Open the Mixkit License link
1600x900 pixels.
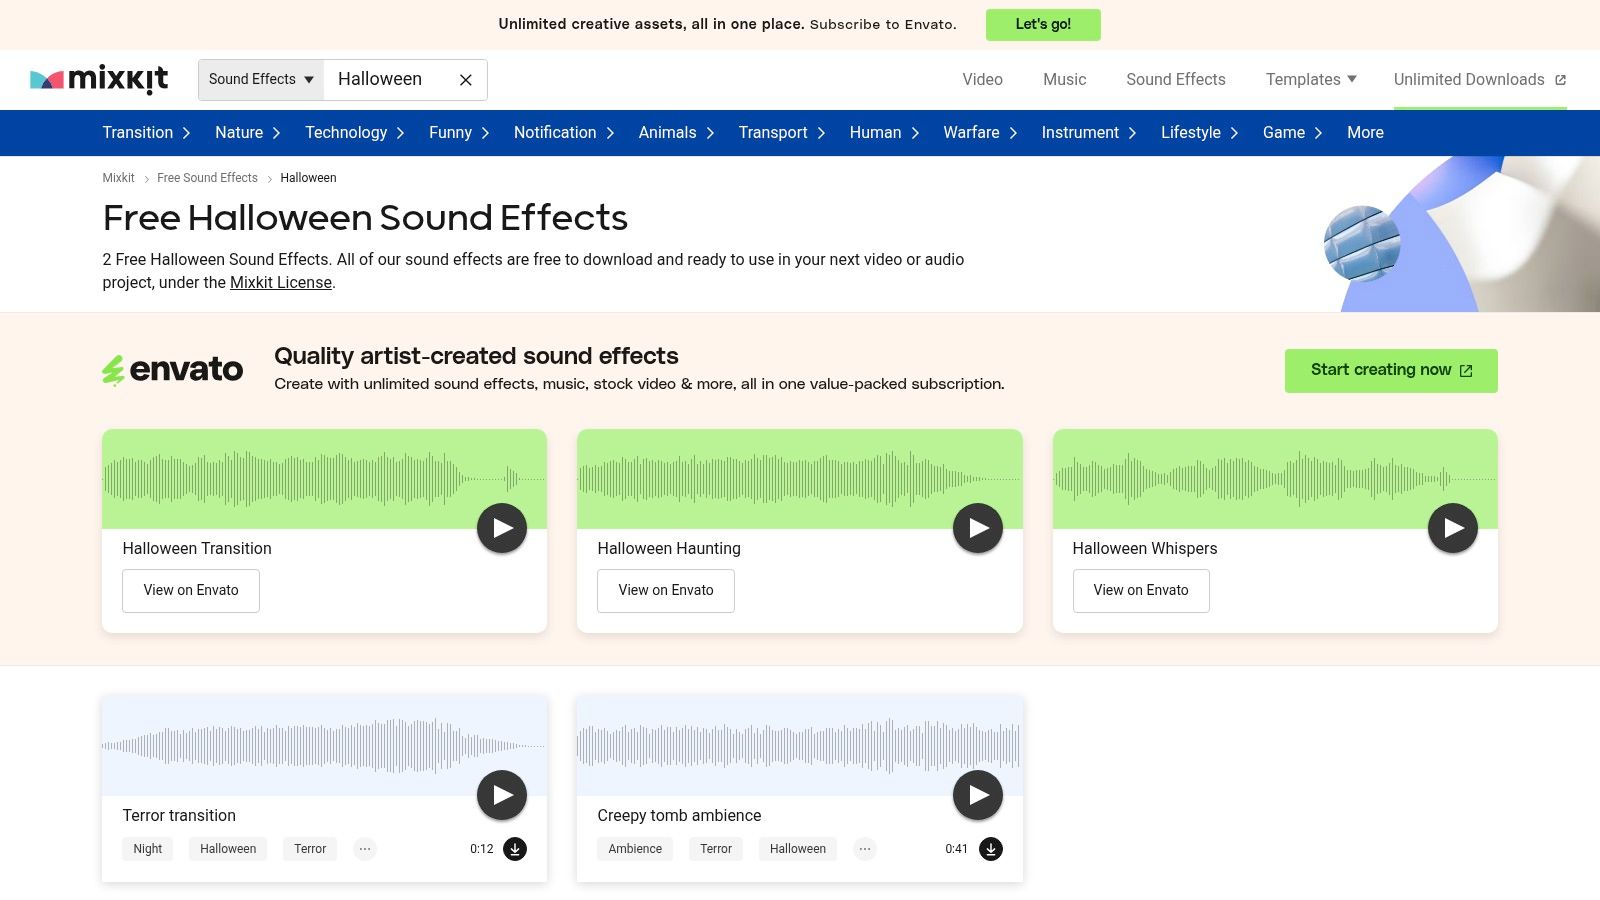[281, 283]
